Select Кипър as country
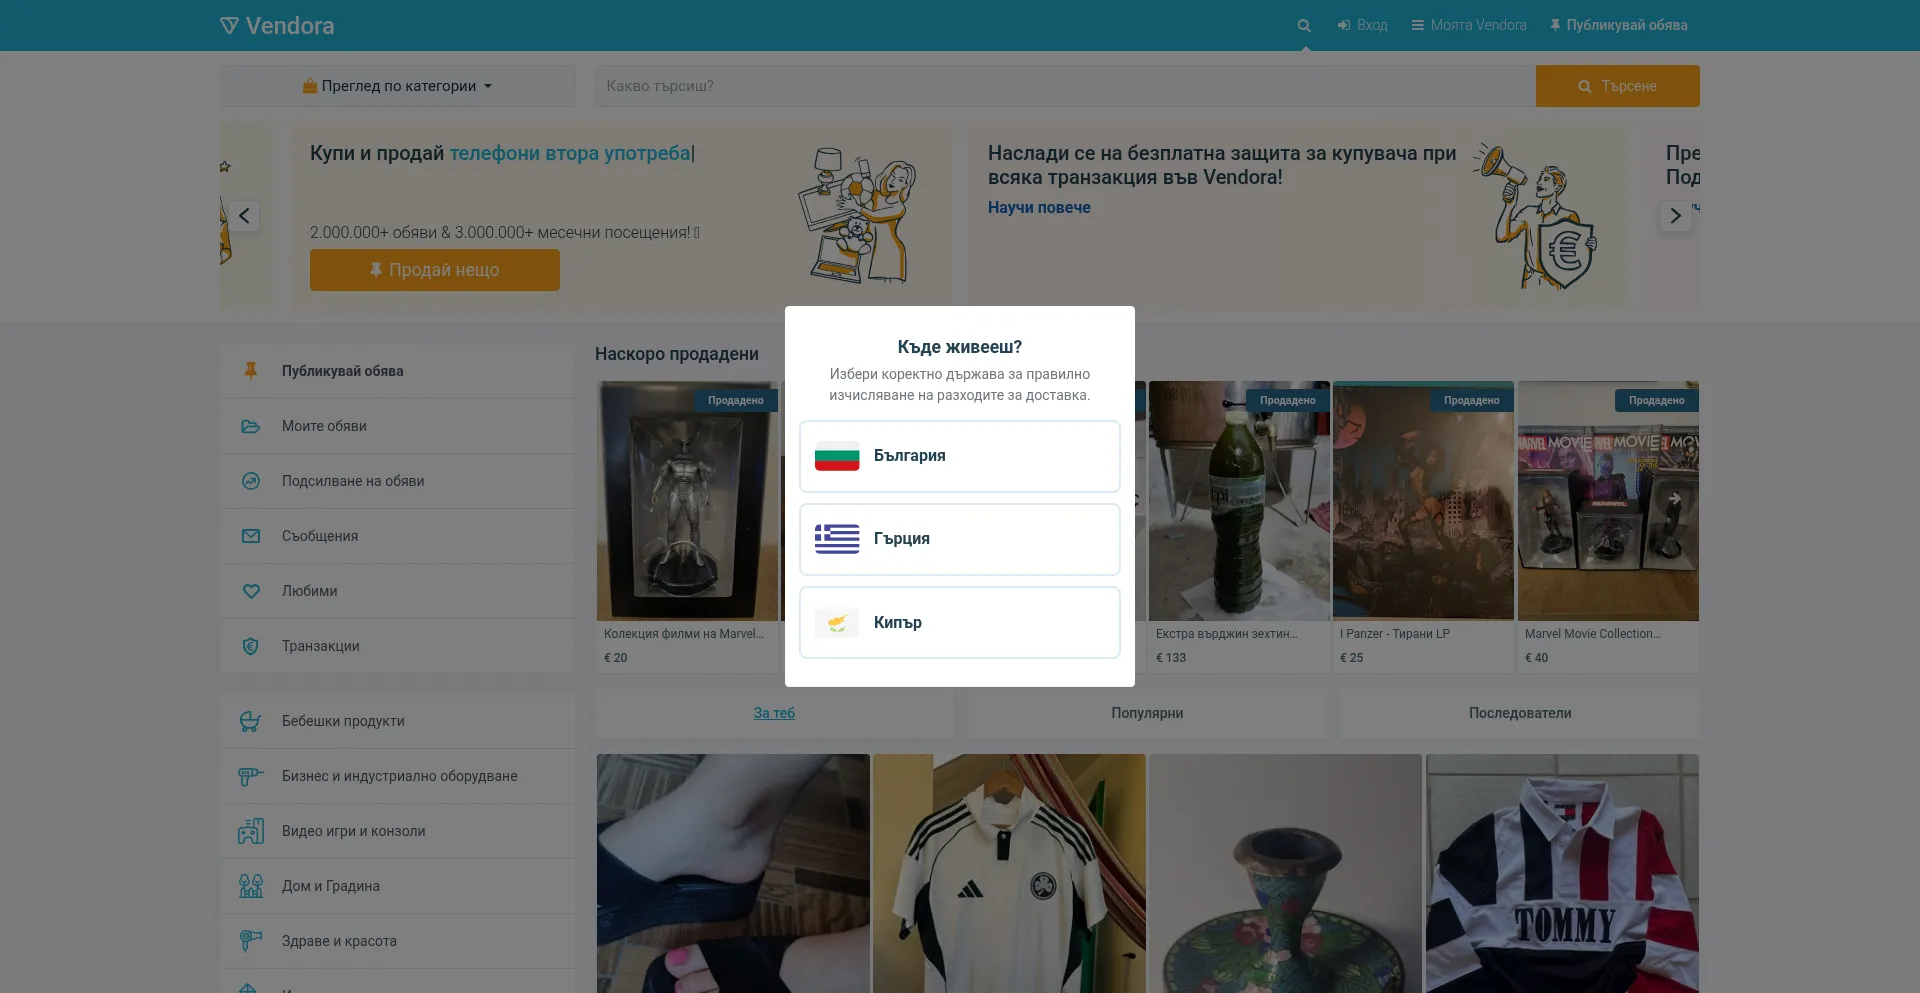1920x993 pixels. (x=960, y=622)
